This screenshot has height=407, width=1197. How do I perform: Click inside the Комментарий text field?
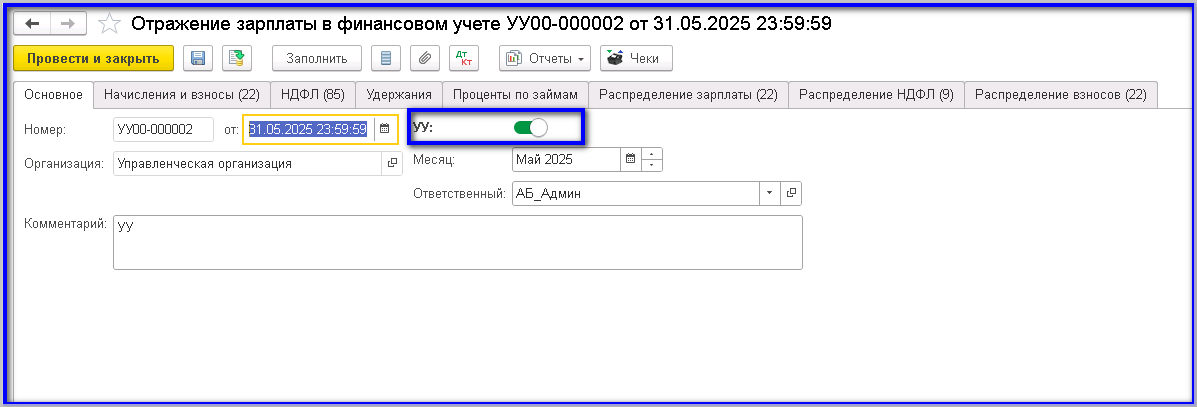pyautogui.click(x=457, y=243)
